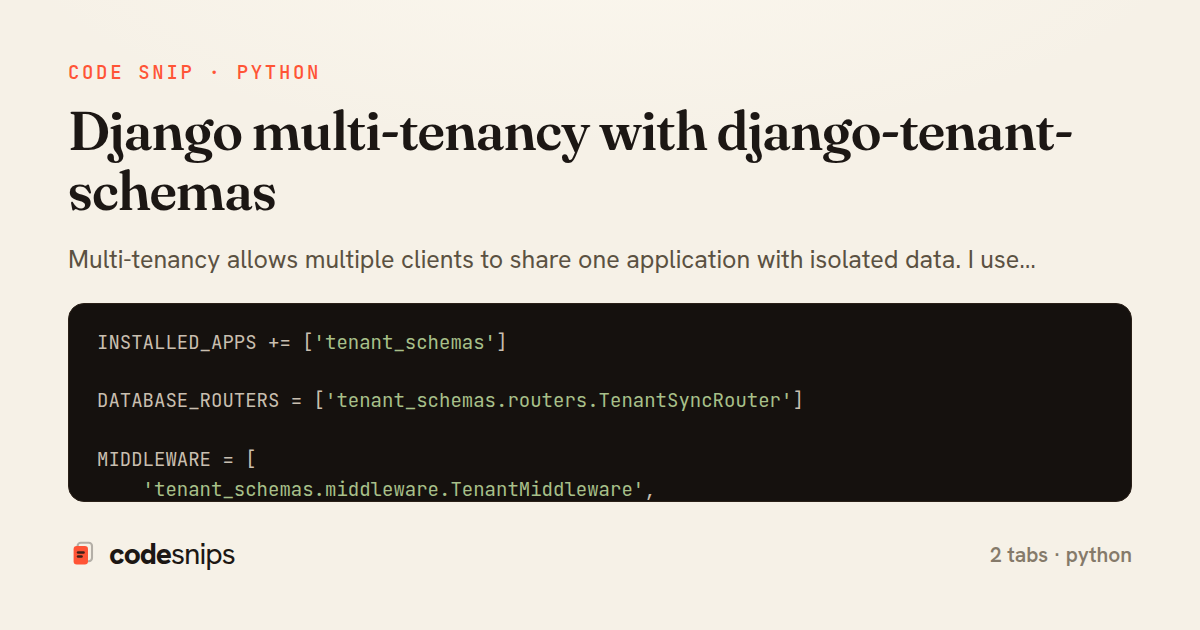Select the 'CODE SNIP · PYTHON' label
The height and width of the screenshot is (630, 1200).
(x=194, y=73)
